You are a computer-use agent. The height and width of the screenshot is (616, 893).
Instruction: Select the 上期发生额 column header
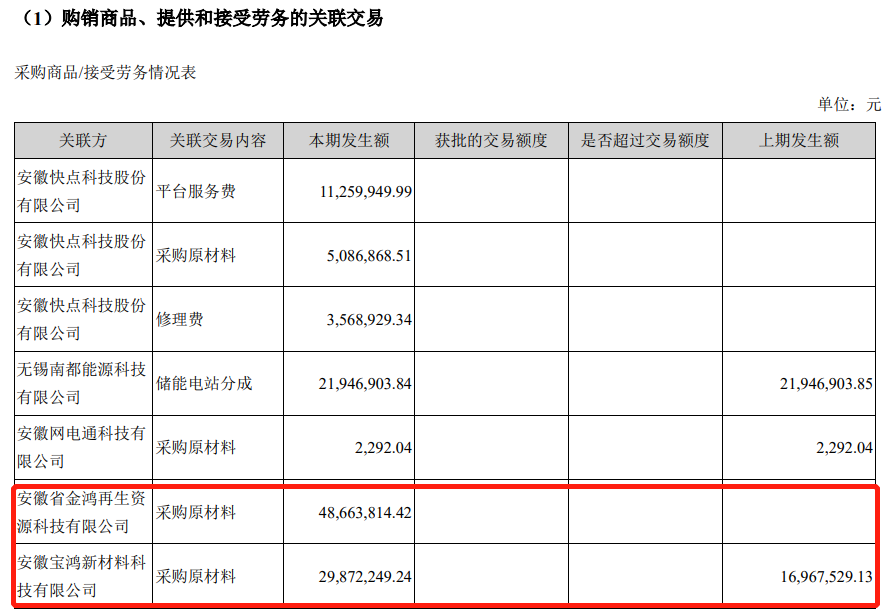pos(798,141)
